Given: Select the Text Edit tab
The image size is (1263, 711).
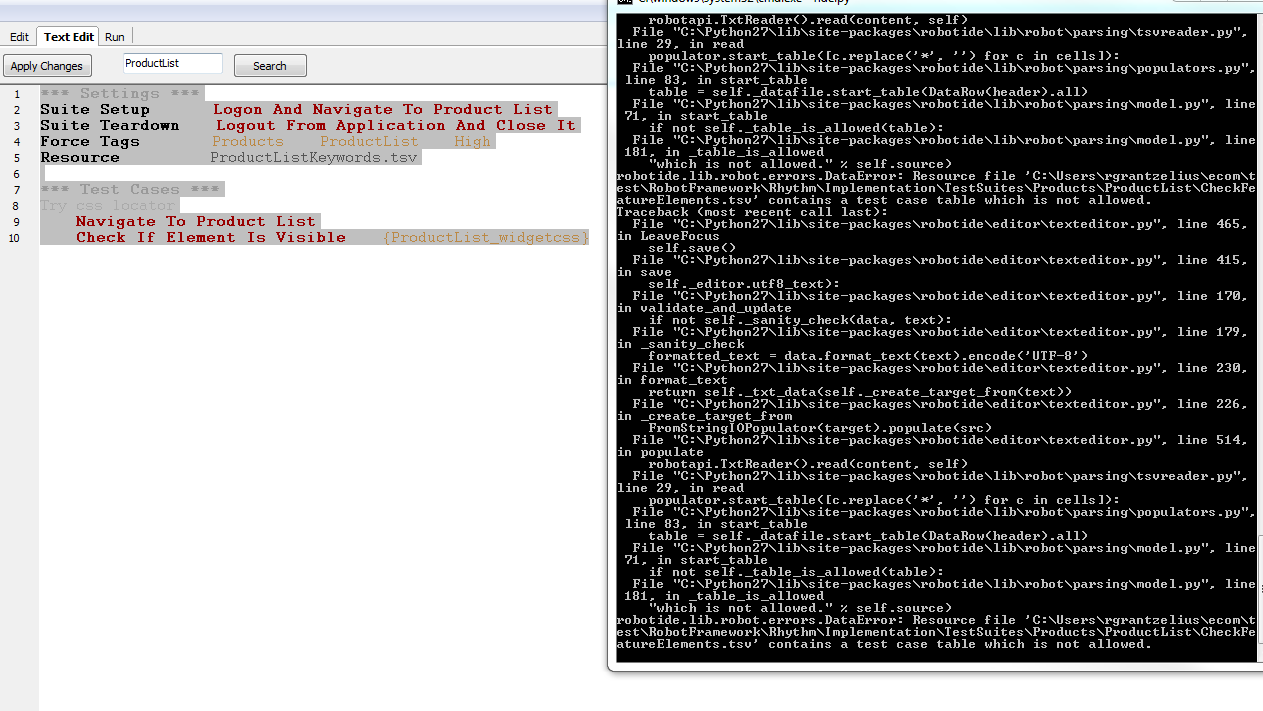Looking at the screenshot, I should tap(68, 37).
